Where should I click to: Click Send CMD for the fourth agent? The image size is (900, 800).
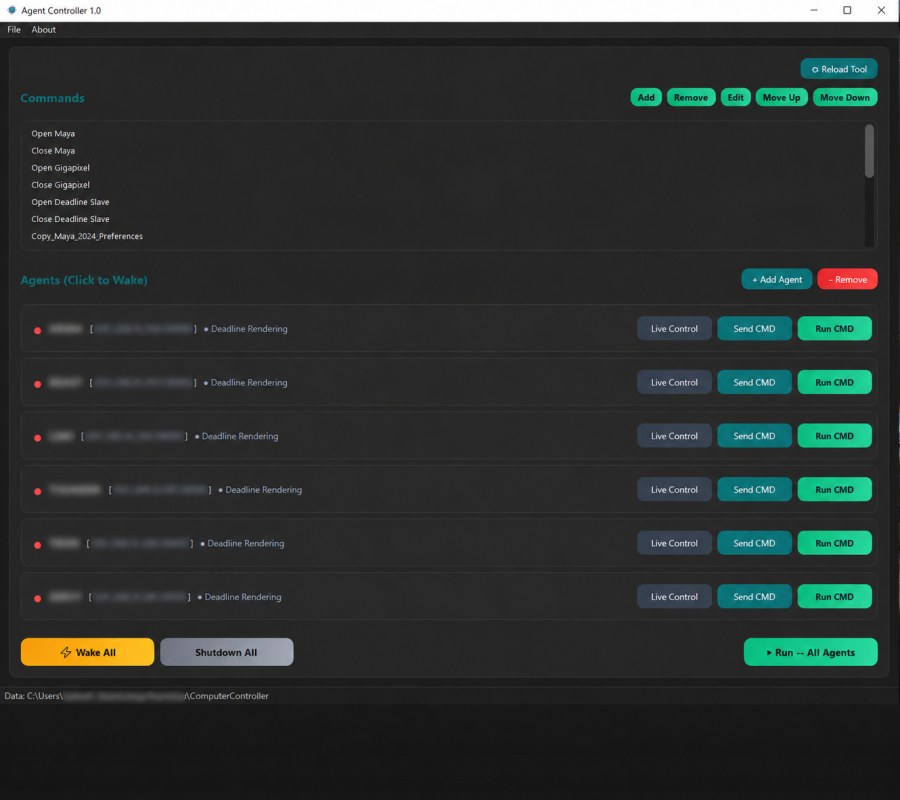pyautogui.click(x=754, y=490)
